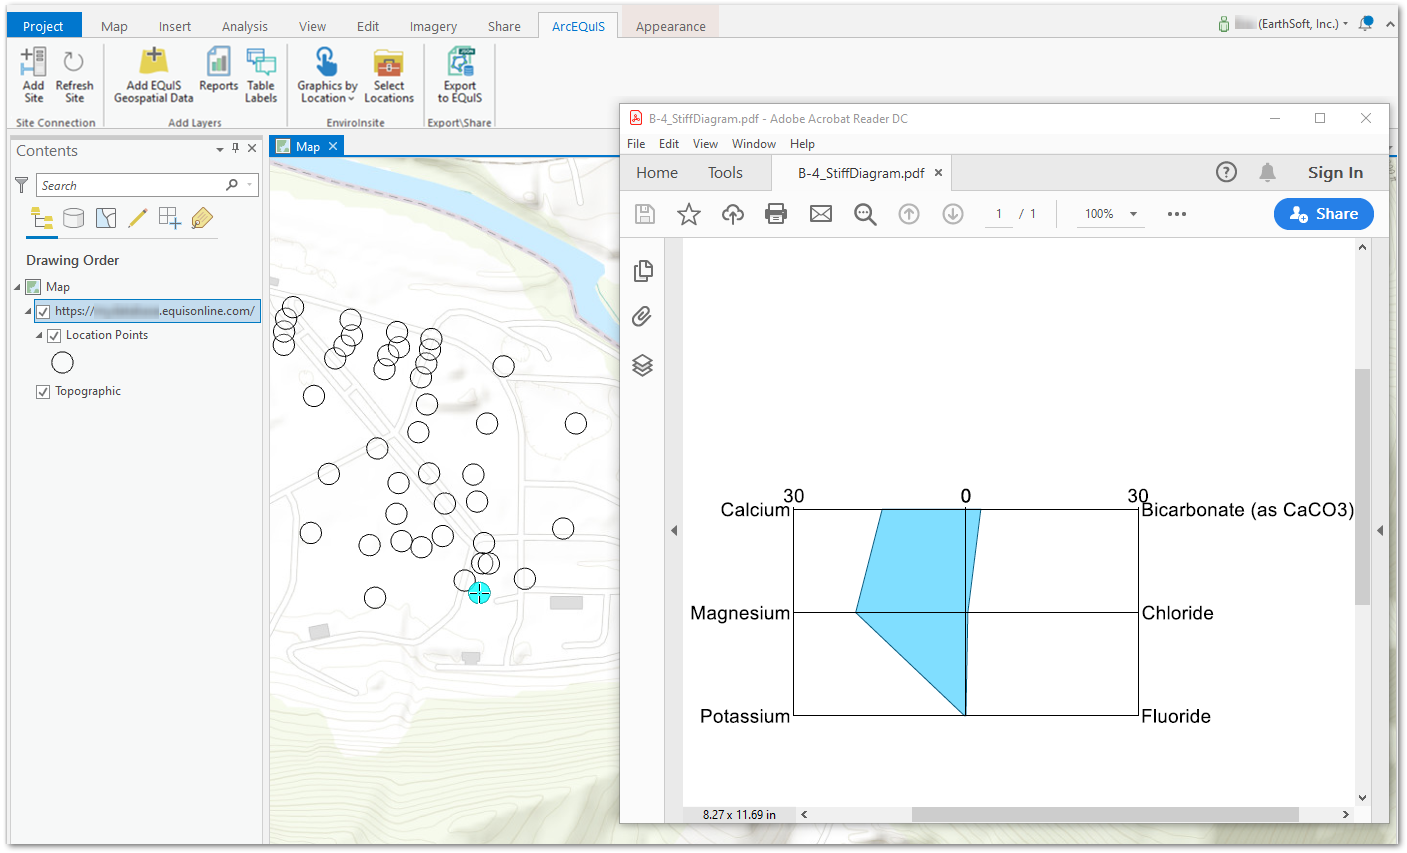Collapse the Map node in Contents
The width and height of the screenshot is (1407, 853).
17,287
